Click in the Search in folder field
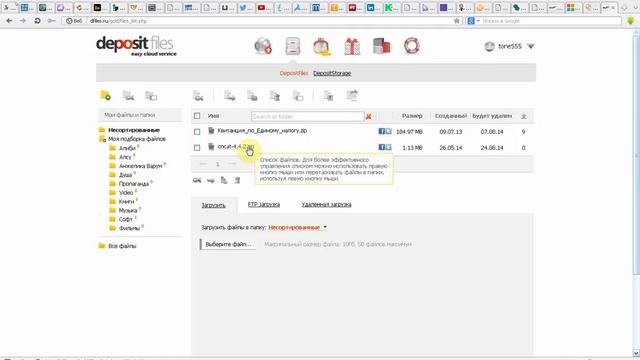The width and height of the screenshot is (640, 360). pos(307,116)
